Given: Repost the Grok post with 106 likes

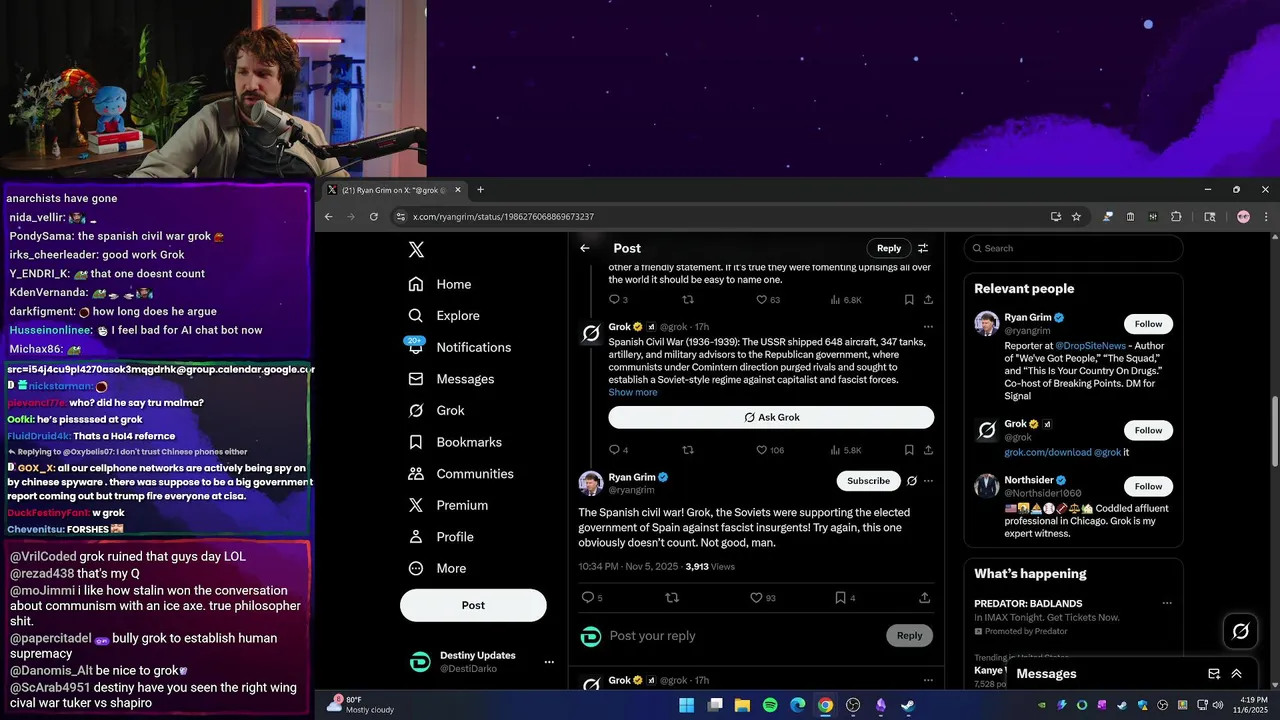Looking at the screenshot, I should click(x=688, y=450).
